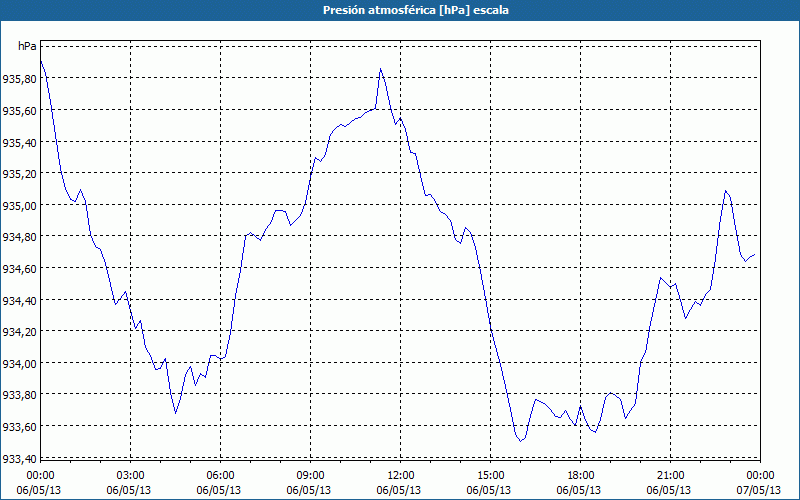Select the 06:00 time label

[220, 476]
